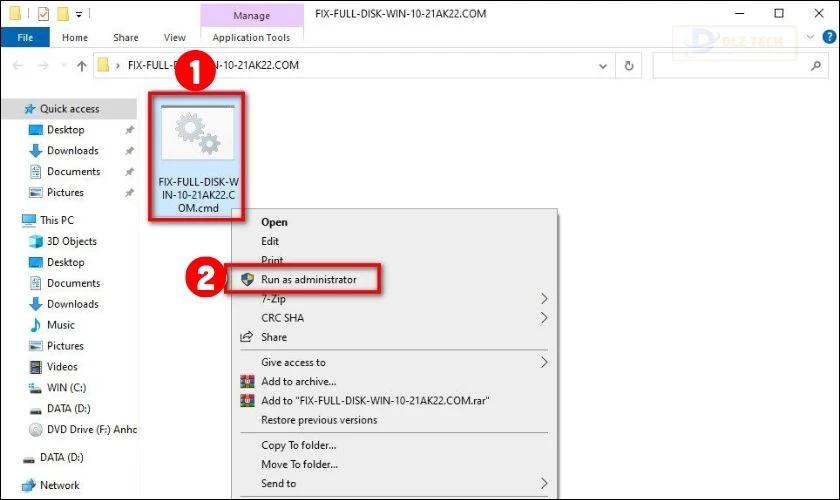Open the Music folder
Viewport: 840px width, 500px height.
click(x=61, y=325)
